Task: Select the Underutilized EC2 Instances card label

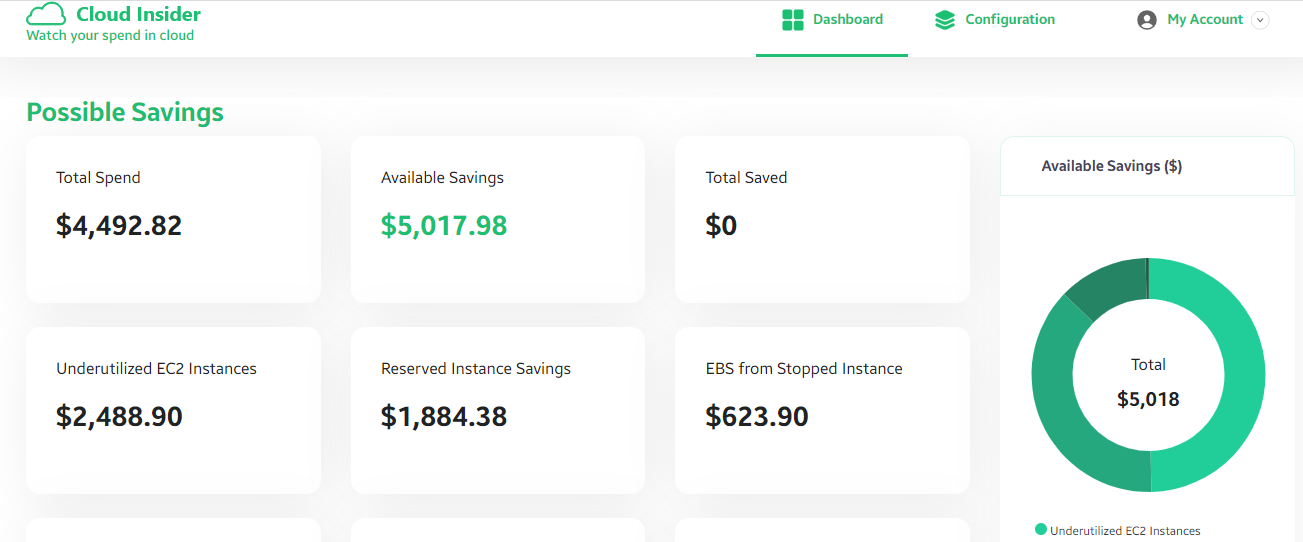Action: point(156,369)
